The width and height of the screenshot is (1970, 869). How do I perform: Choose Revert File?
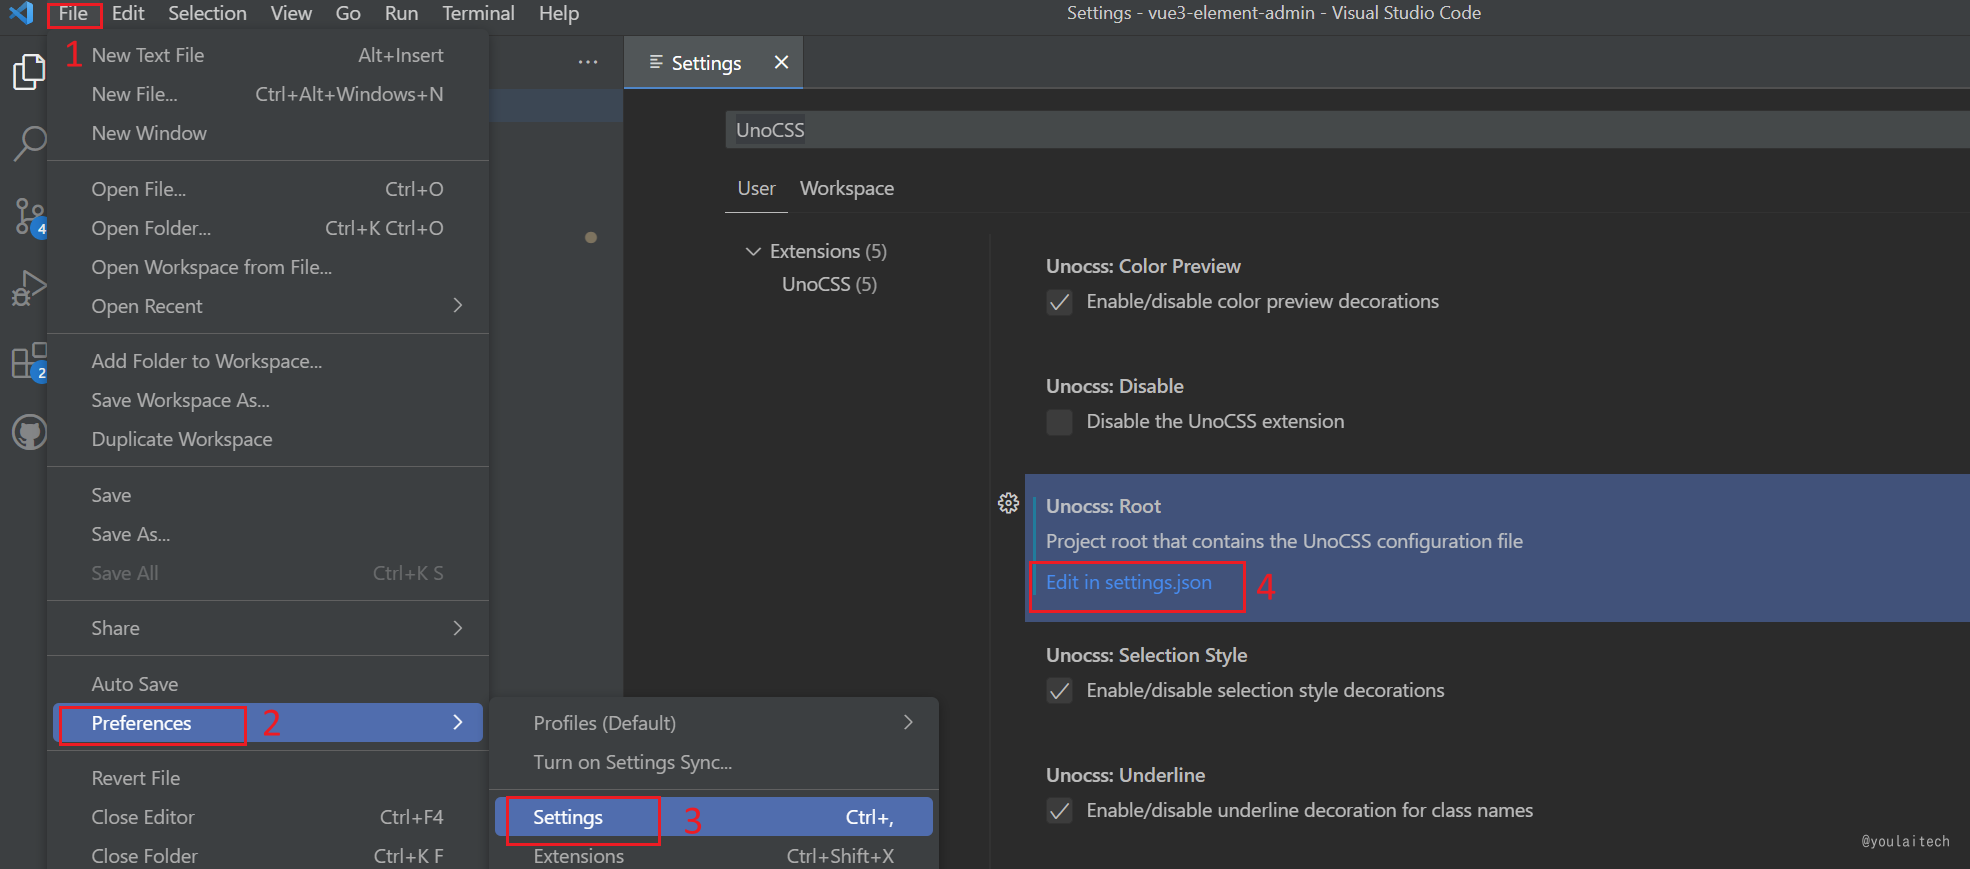click(x=268, y=778)
